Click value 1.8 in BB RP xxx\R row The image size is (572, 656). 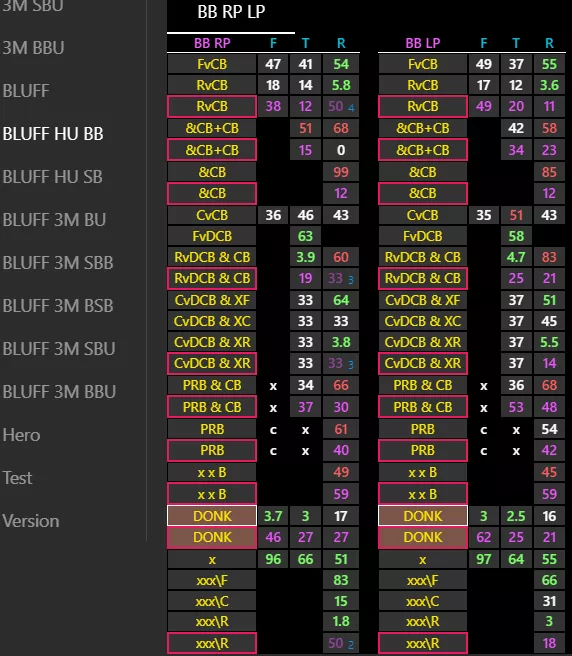click(341, 621)
